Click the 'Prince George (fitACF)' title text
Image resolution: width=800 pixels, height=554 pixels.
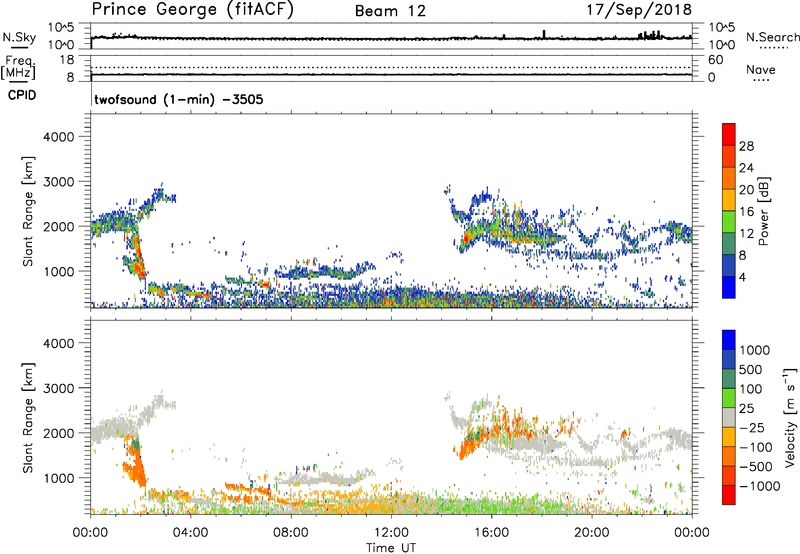(193, 10)
